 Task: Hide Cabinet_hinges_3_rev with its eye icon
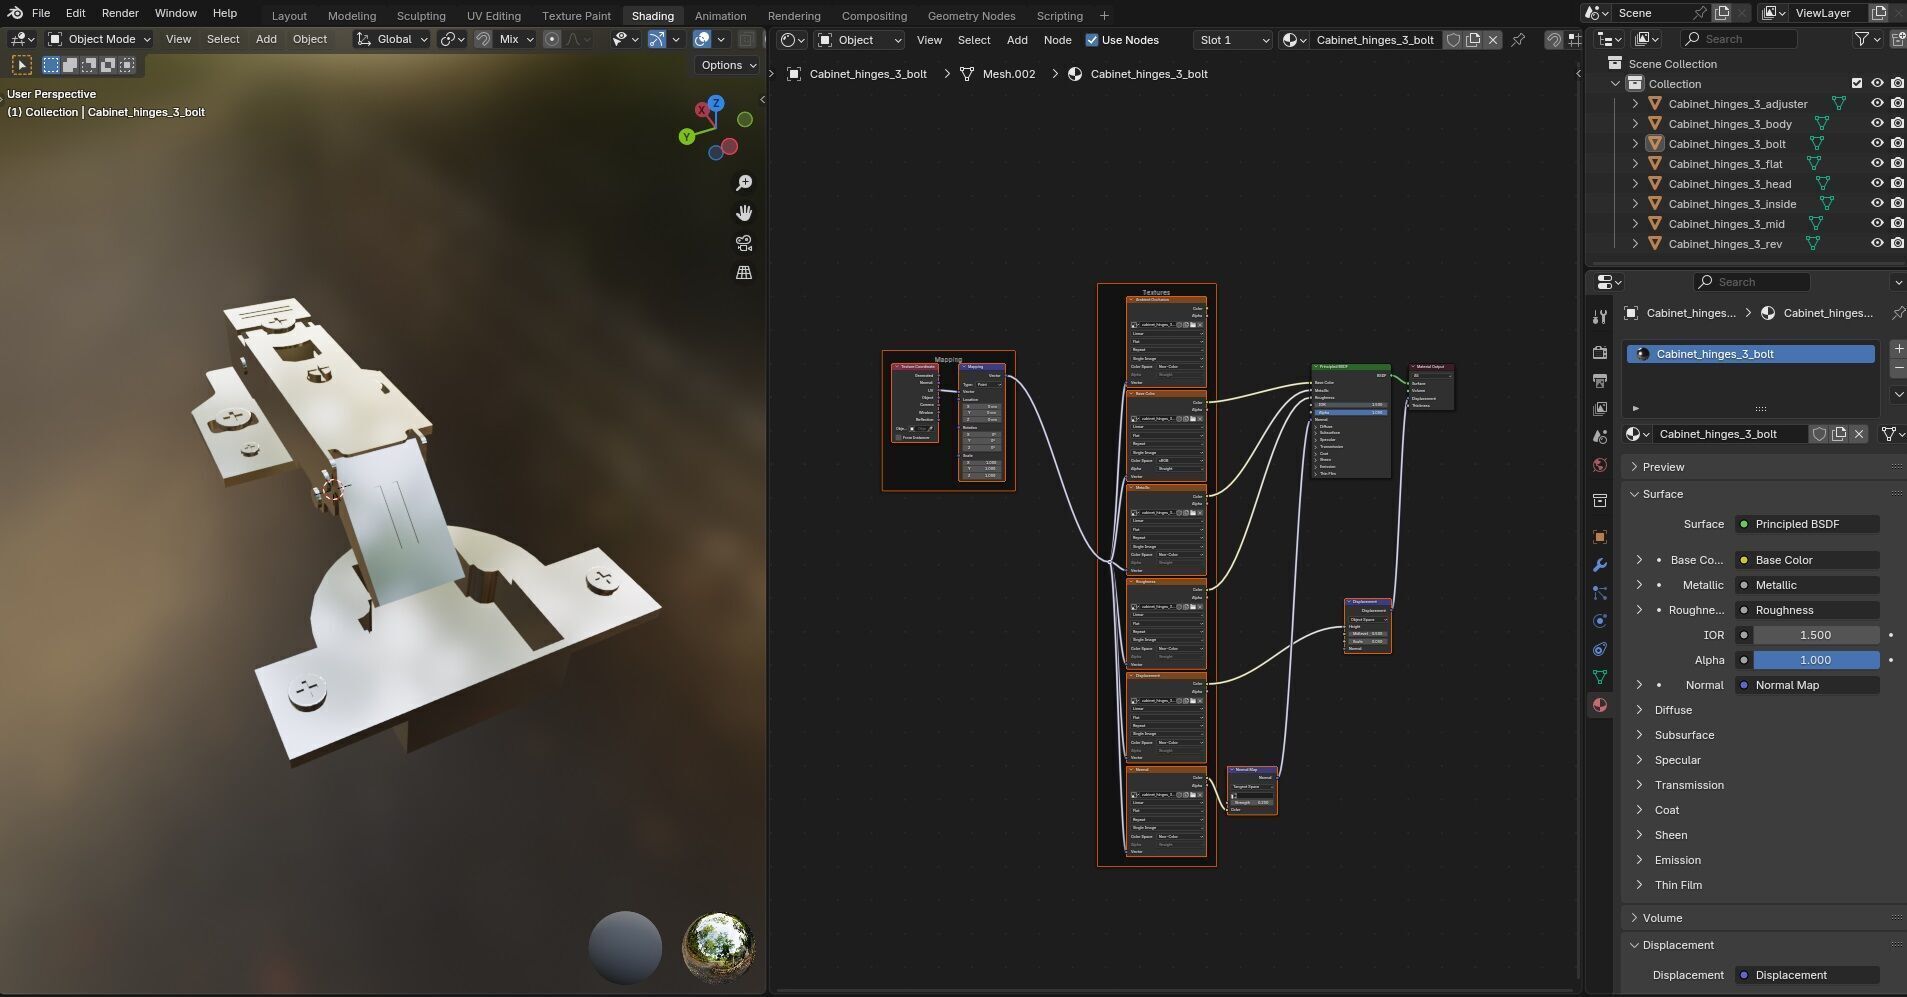1877,244
